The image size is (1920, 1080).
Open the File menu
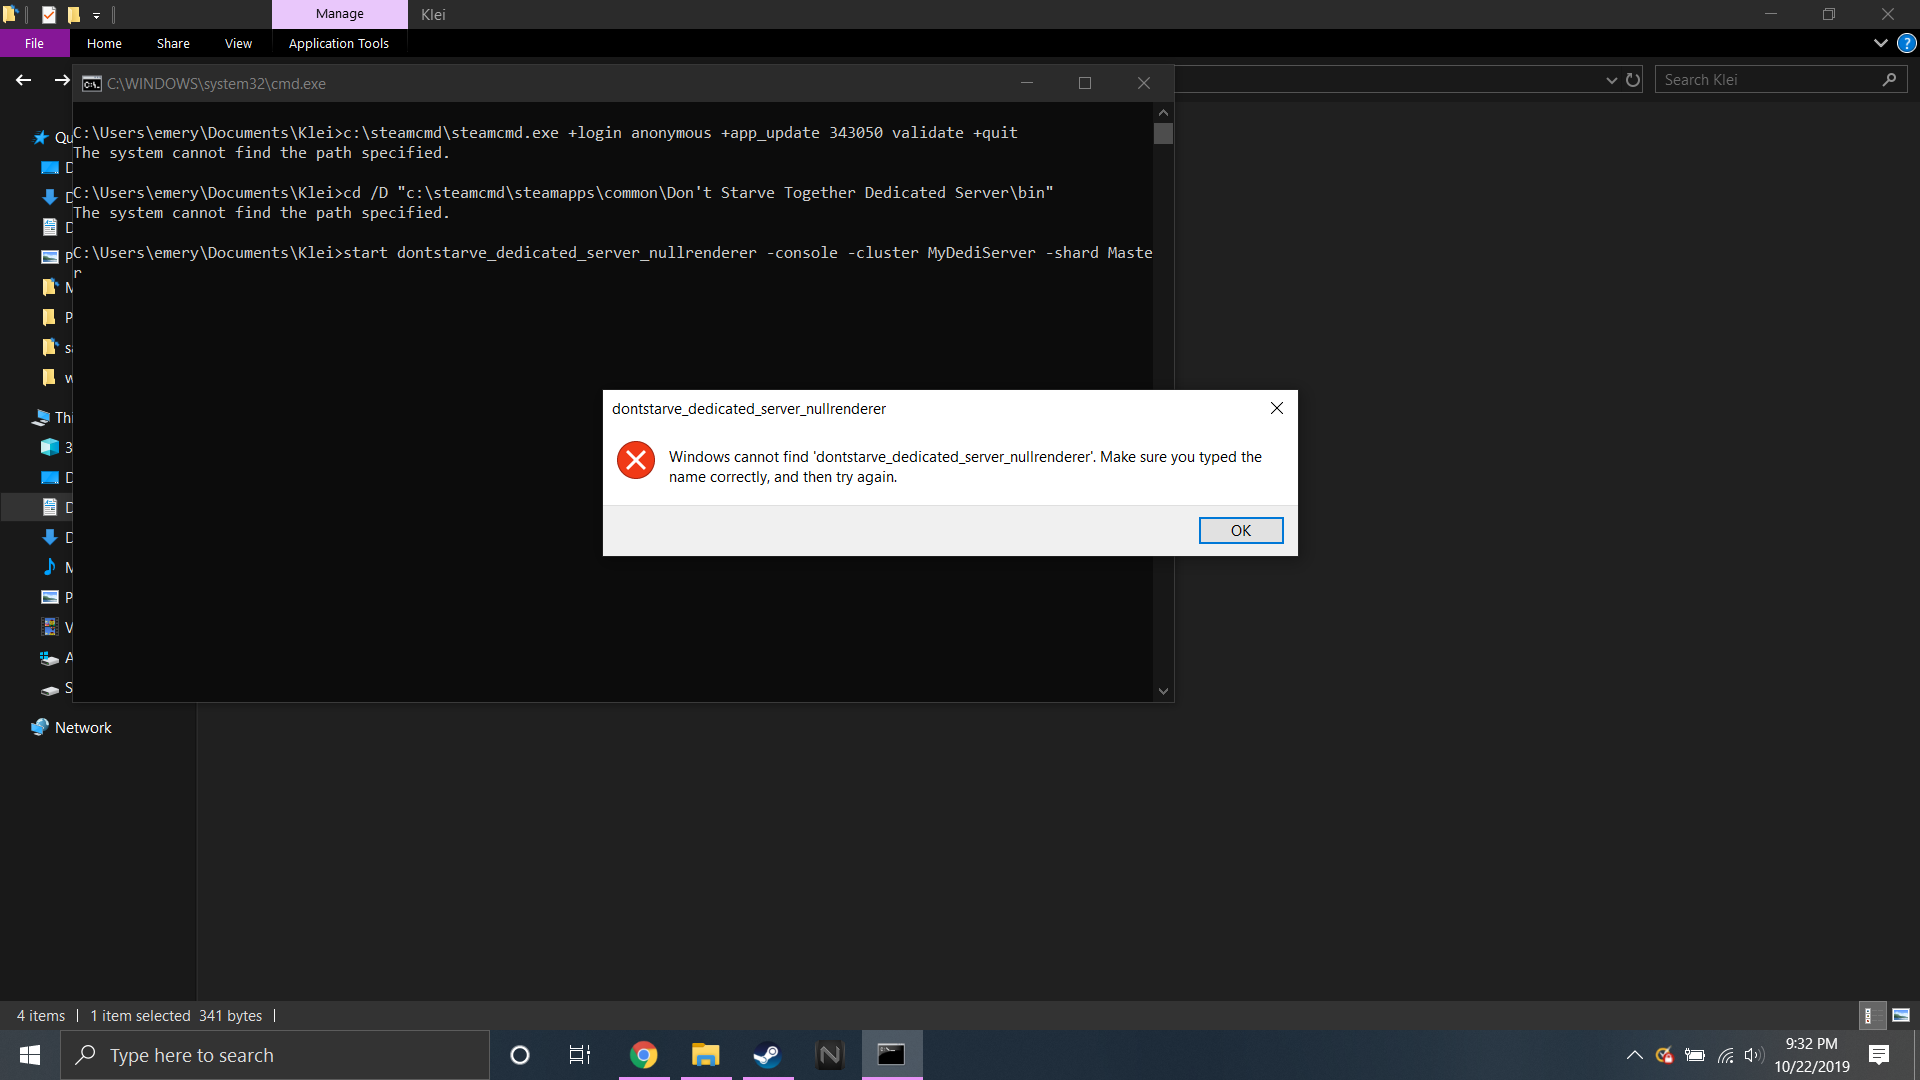click(x=34, y=44)
